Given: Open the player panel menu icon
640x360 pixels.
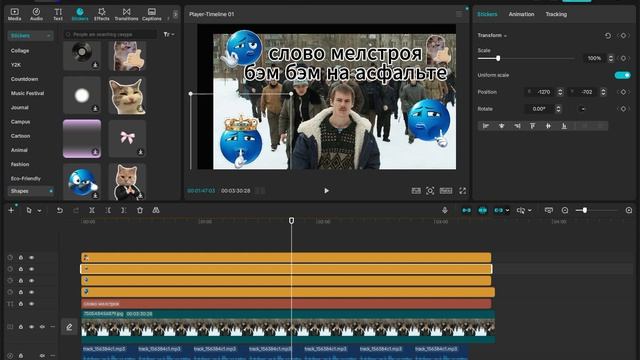Looking at the screenshot, I should [459, 14].
